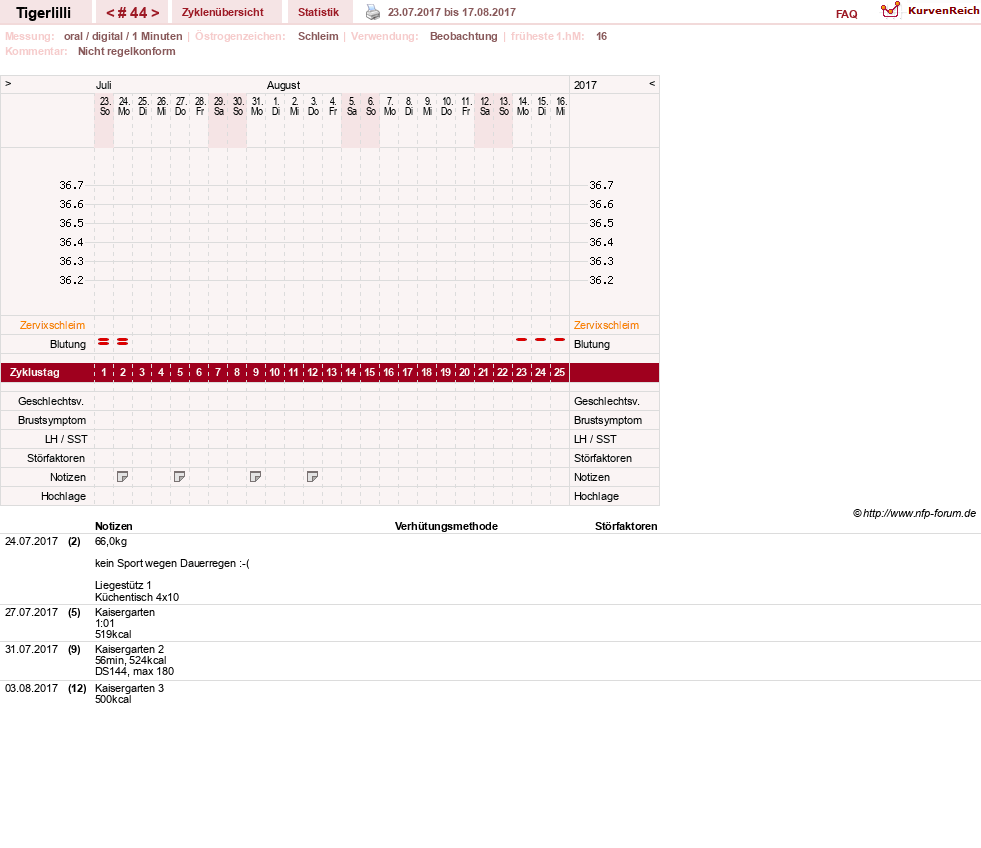Click the früheste 1.hM value 16
981x848 pixels.
(601, 36)
